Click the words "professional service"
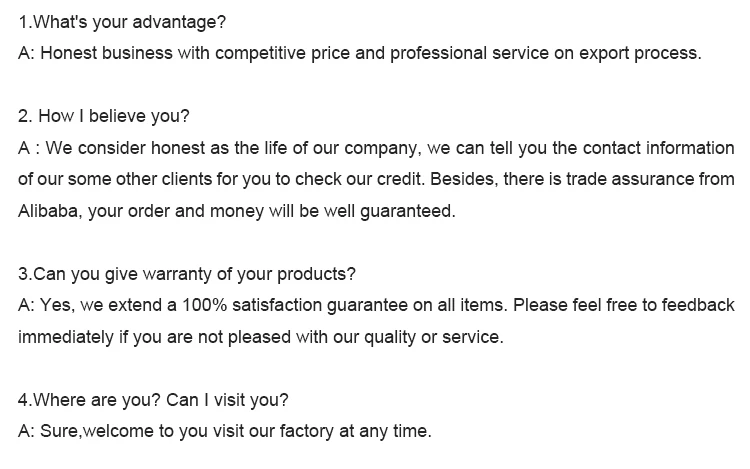 coord(469,53)
